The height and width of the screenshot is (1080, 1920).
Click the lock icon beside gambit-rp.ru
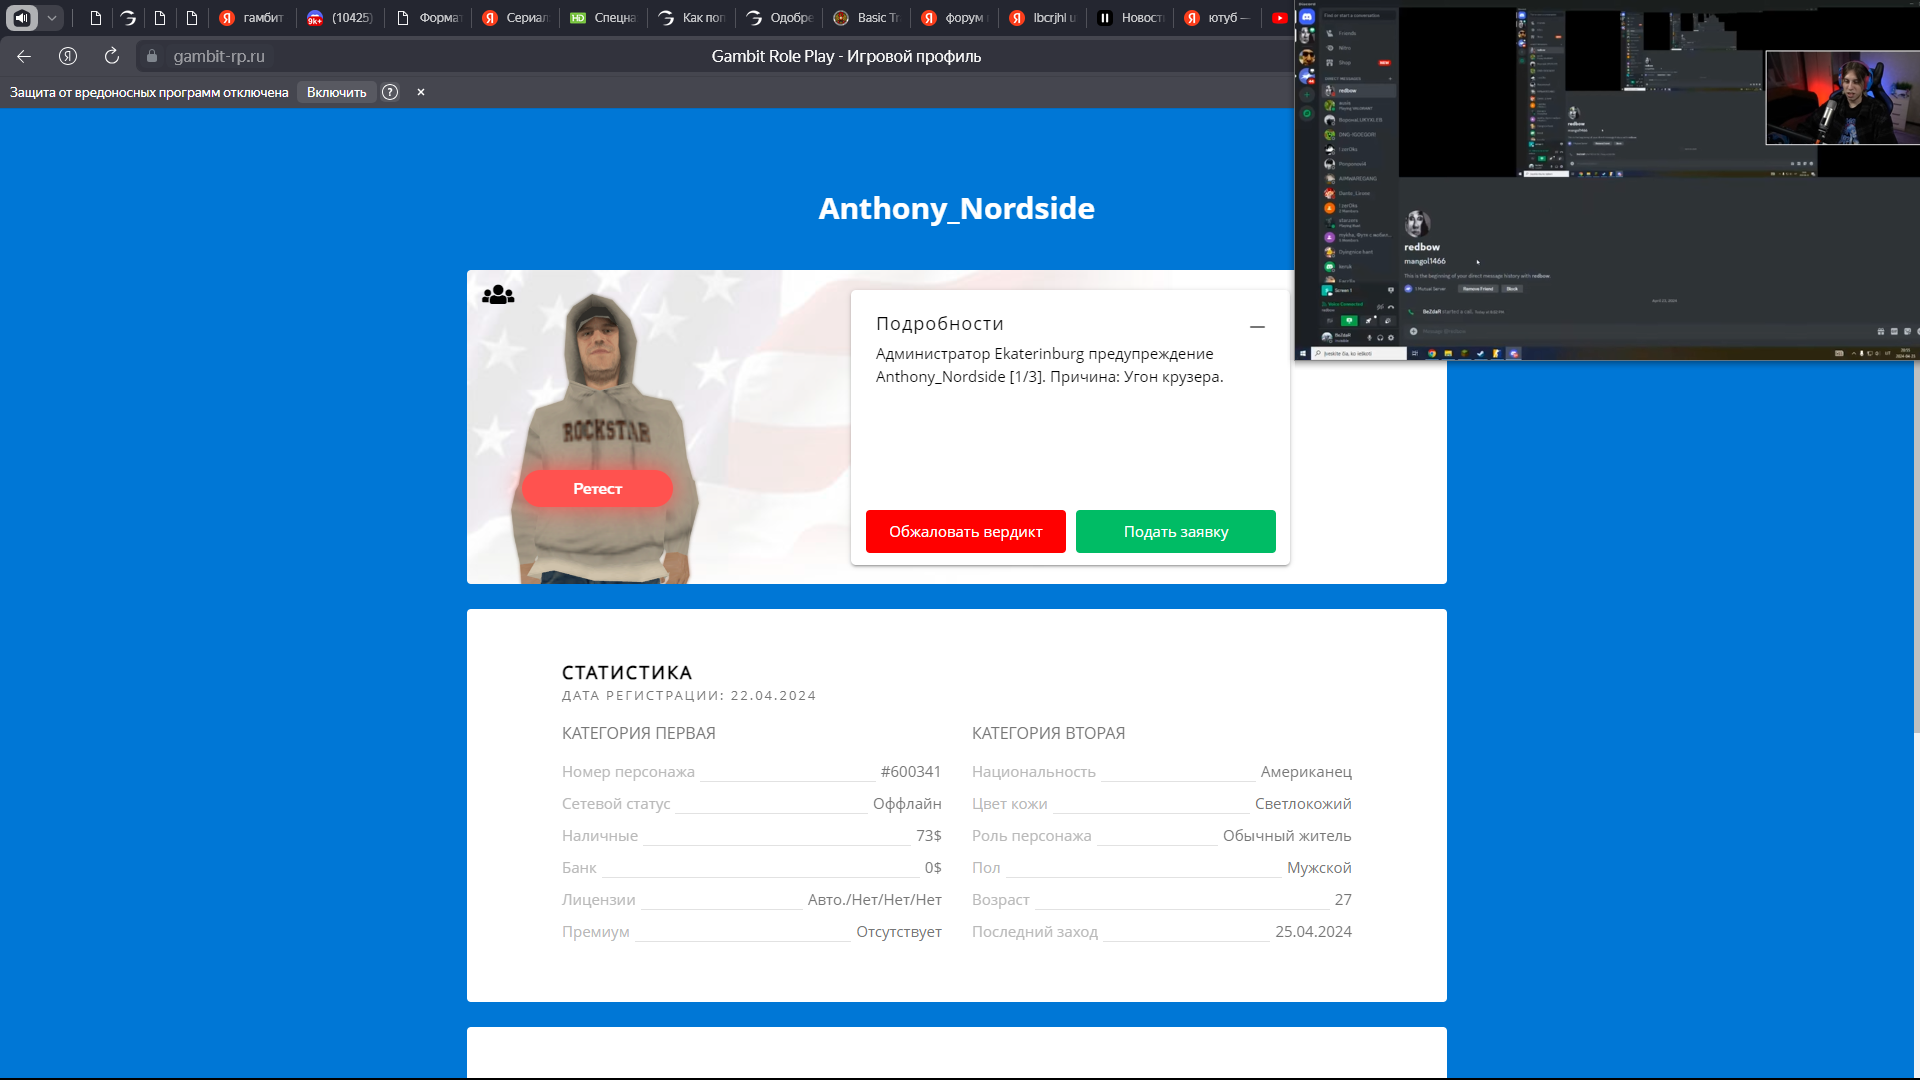point(152,57)
